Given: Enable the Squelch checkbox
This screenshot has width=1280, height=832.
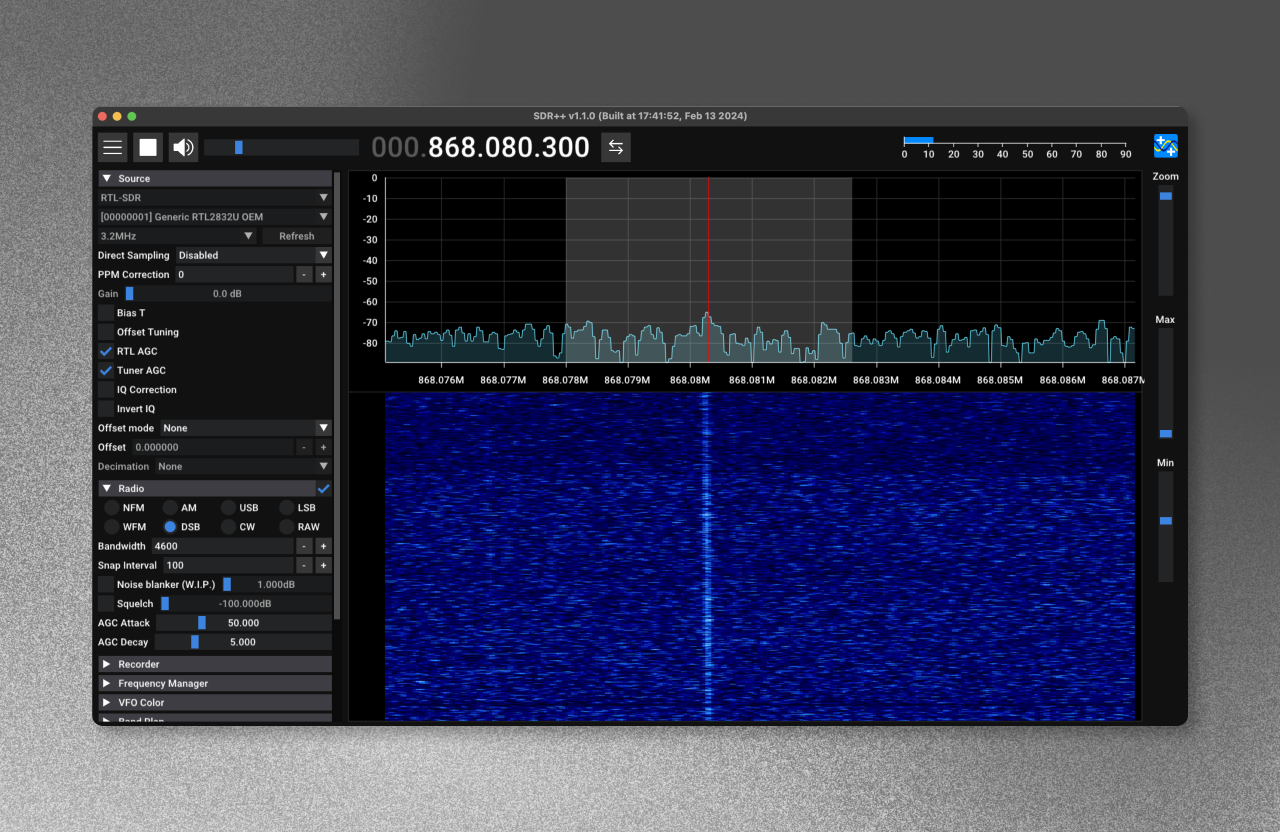Looking at the screenshot, I should [x=106, y=604].
